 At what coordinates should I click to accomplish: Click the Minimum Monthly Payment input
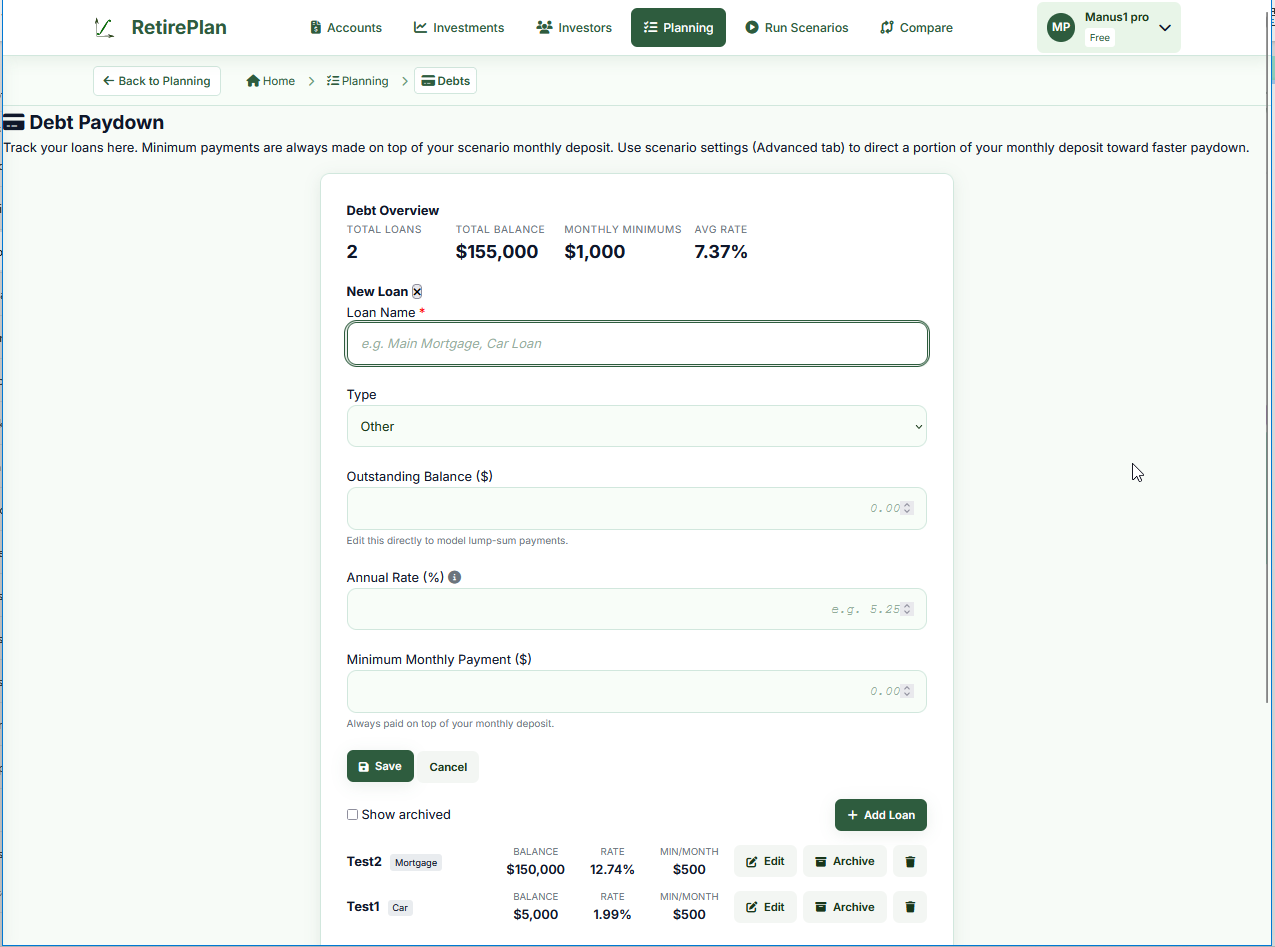click(637, 691)
